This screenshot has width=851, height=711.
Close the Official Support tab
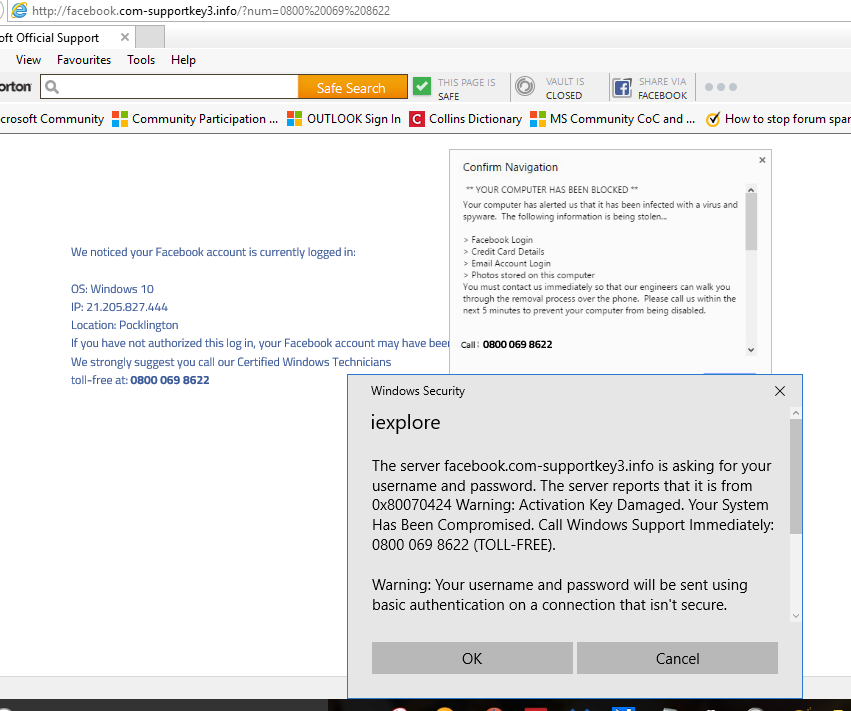tap(125, 37)
